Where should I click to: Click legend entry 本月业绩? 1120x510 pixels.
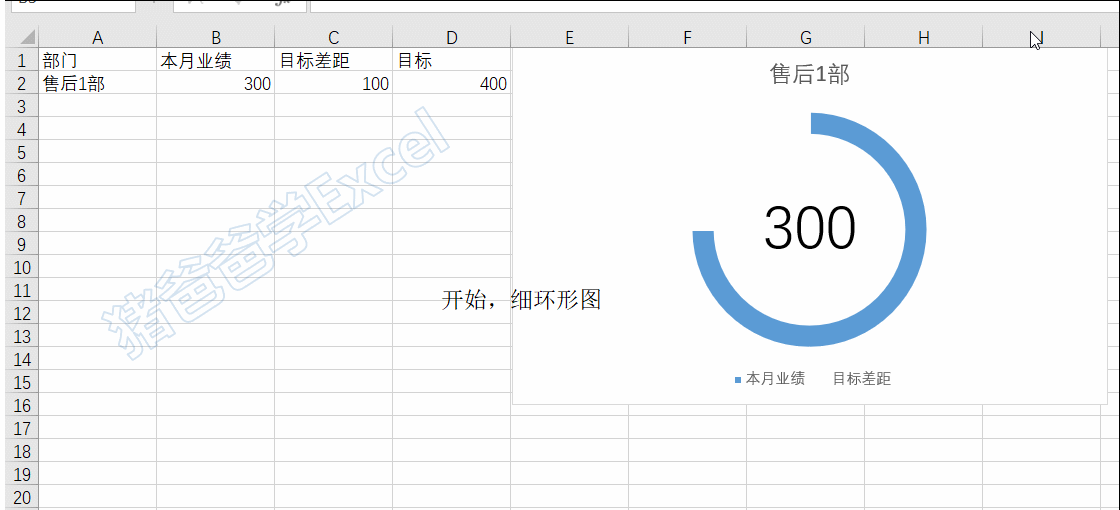(770, 379)
